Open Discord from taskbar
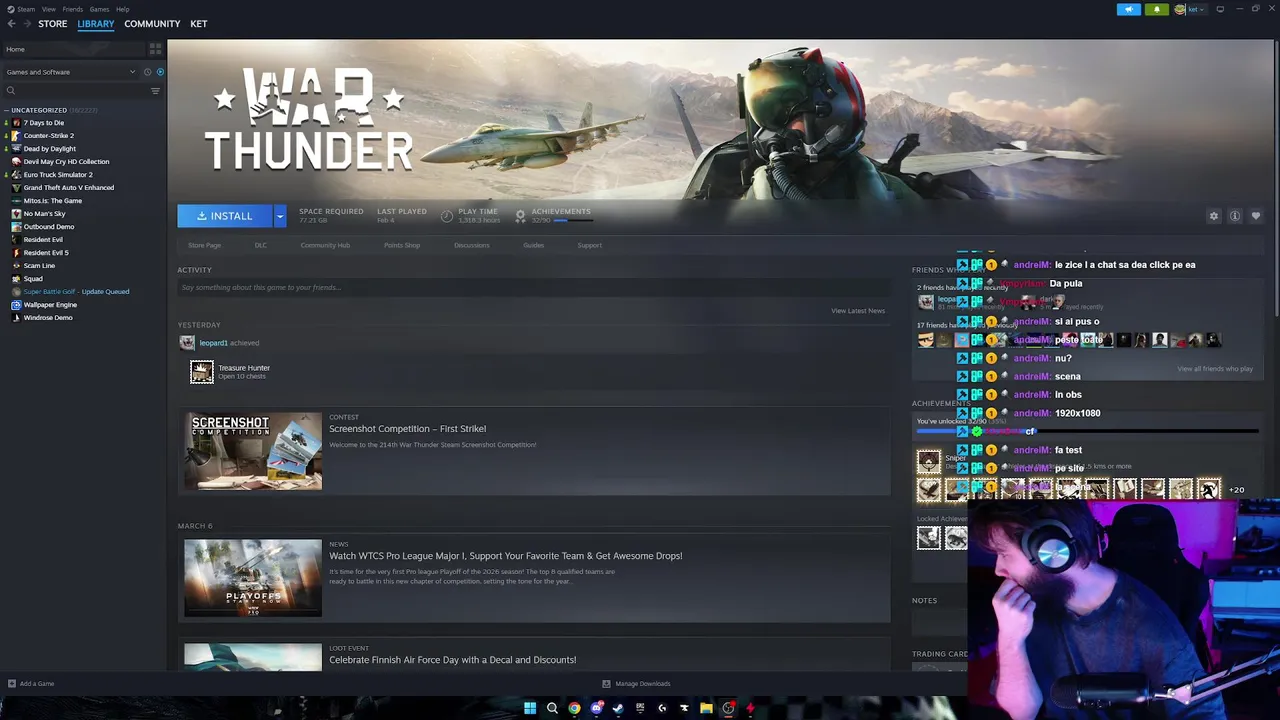This screenshot has height=720, width=1280. coord(596,708)
